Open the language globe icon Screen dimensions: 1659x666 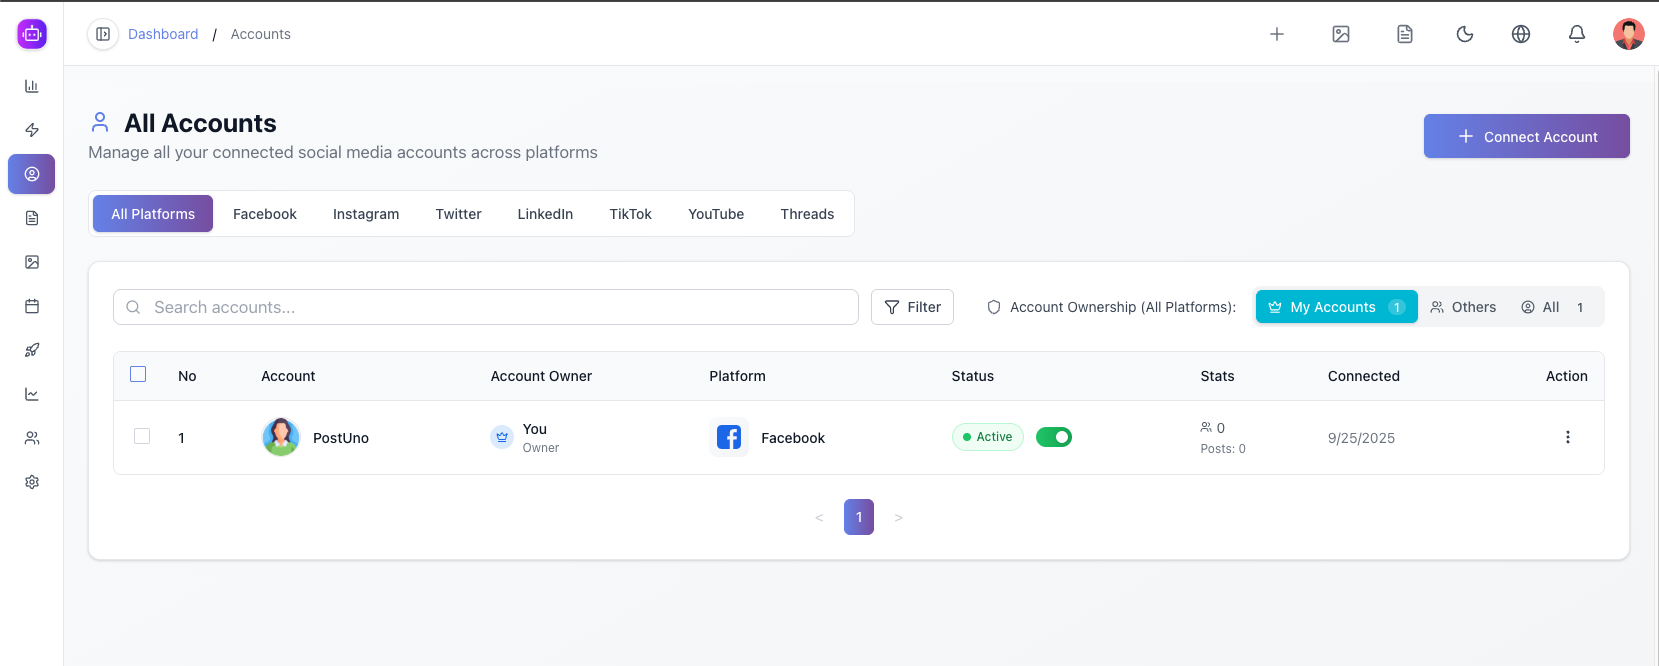tap(1520, 34)
